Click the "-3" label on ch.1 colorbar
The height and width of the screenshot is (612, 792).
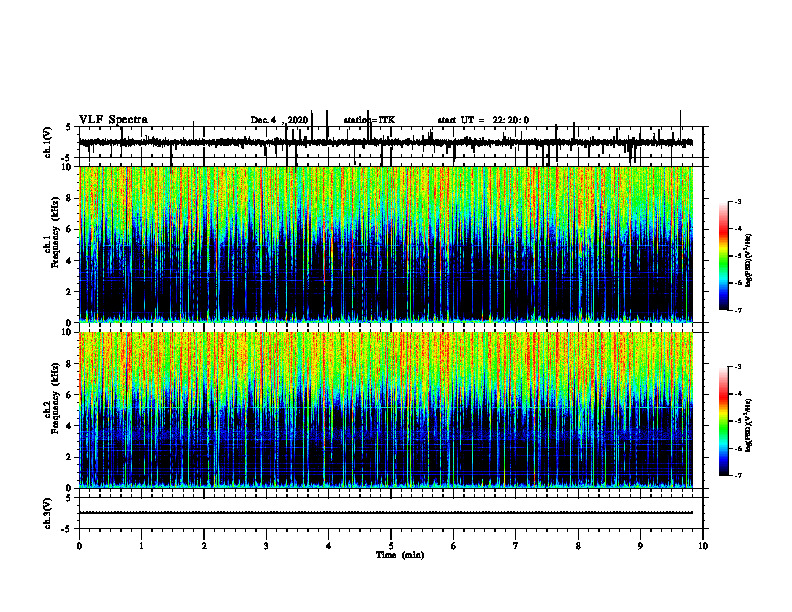pos(738,202)
